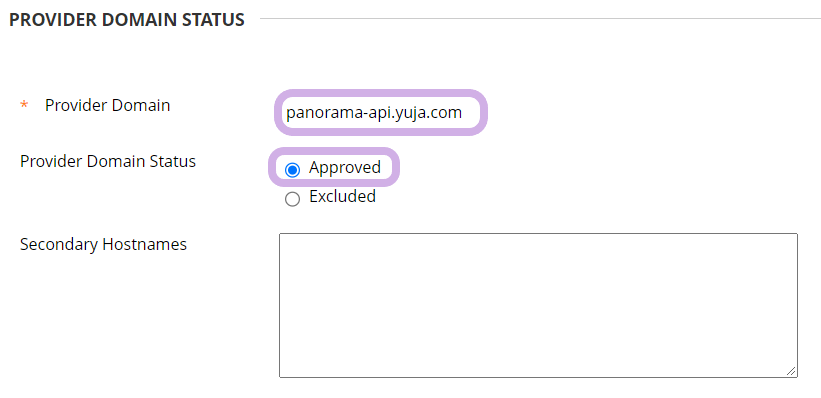Screen dimensions: 821x398
Task: Click the orange required-field asterisk
Action: (x=24, y=106)
